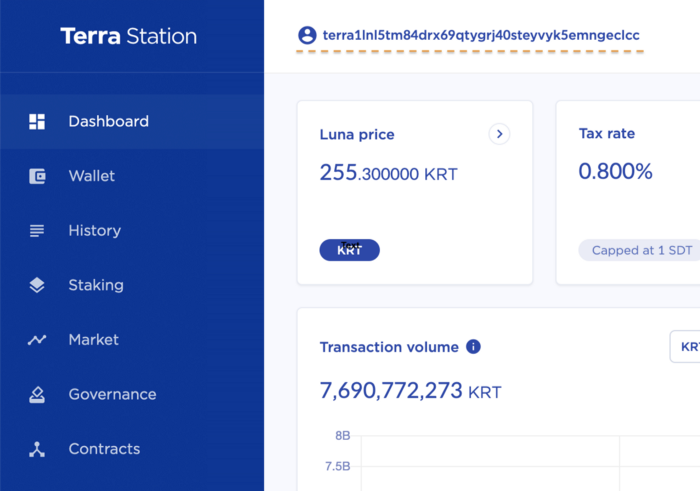Click the KRT currency pill button

(350, 250)
